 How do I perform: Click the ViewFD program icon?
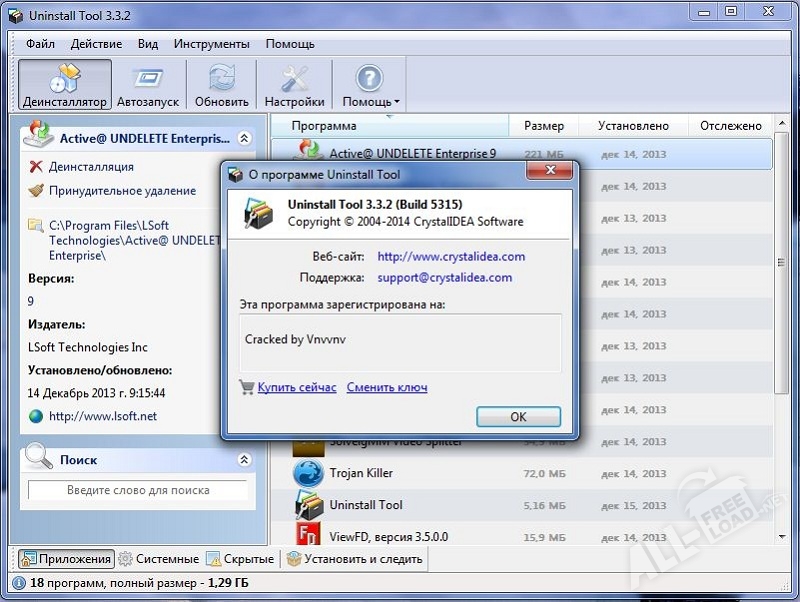click(308, 537)
